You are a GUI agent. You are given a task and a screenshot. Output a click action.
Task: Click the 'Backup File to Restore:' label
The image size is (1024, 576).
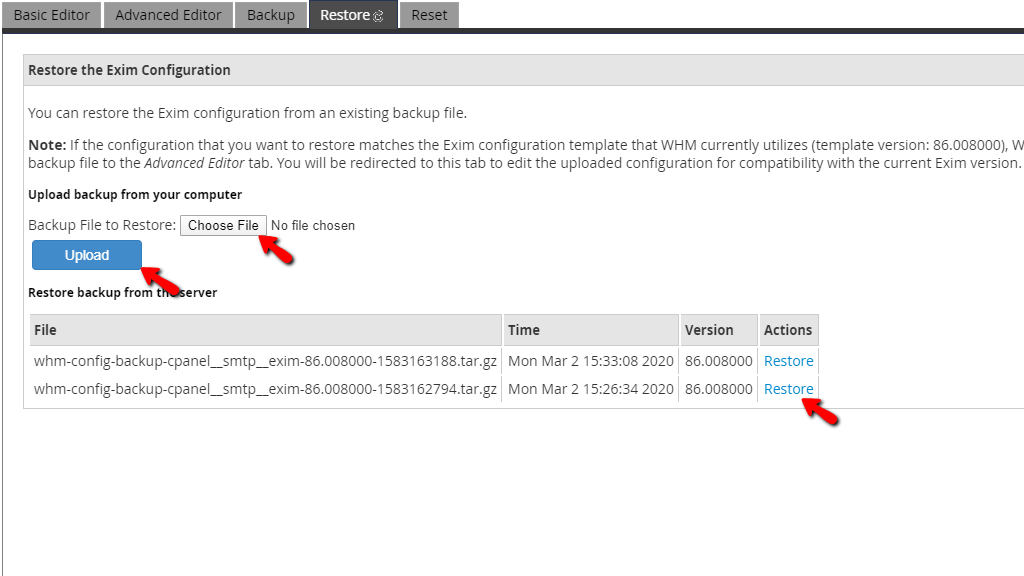[102, 225]
